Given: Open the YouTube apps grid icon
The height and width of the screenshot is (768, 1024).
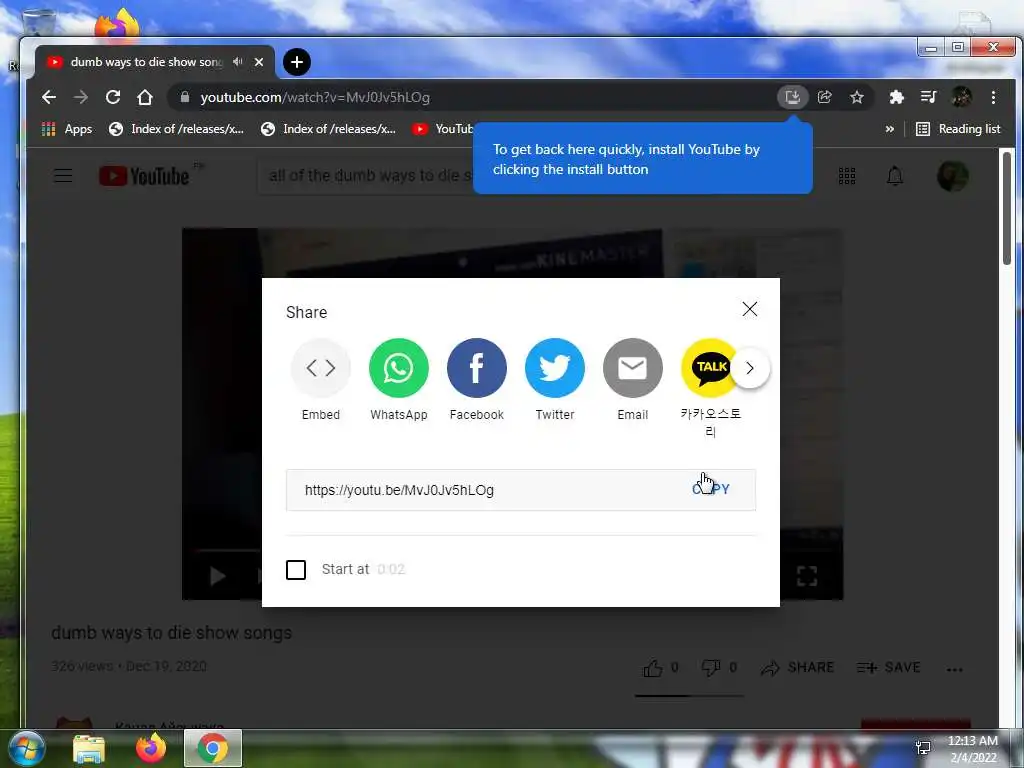Looking at the screenshot, I should [x=847, y=176].
